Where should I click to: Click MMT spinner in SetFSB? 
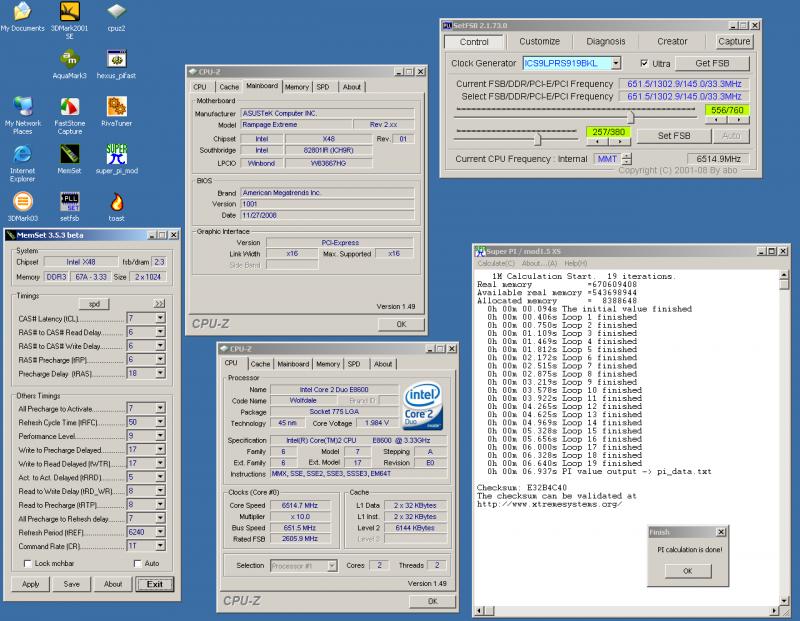pyautogui.click(x=627, y=159)
